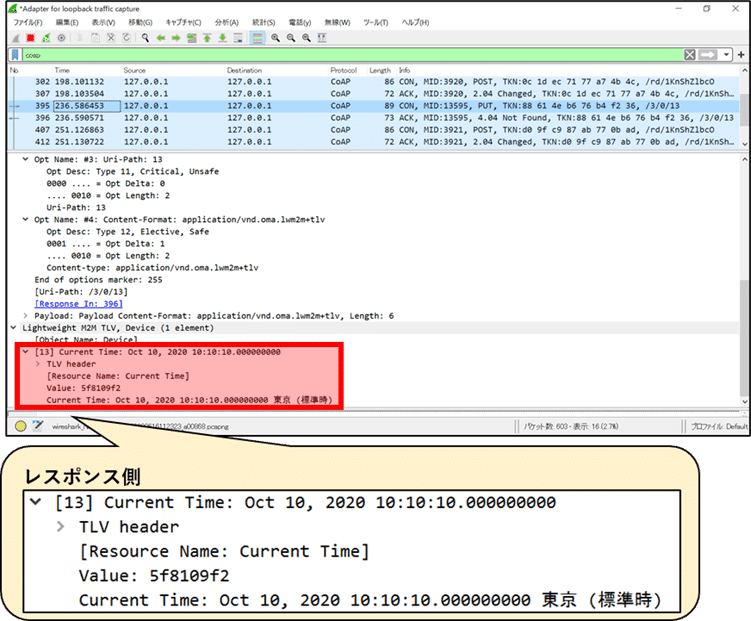Select packet 302 CON POST row
This screenshot has height=621, width=751.
tap(374, 82)
